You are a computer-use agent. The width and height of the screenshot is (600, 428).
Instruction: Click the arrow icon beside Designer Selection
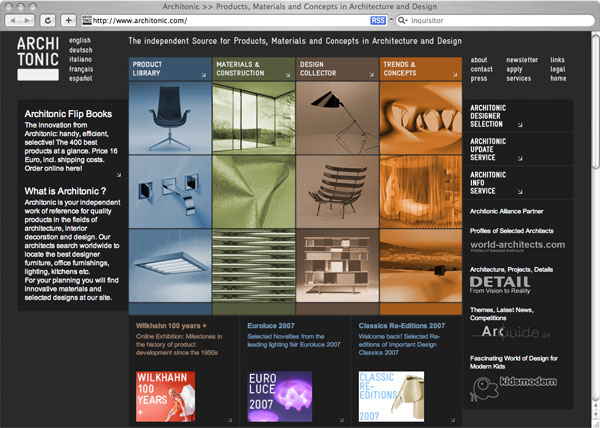coord(520,125)
